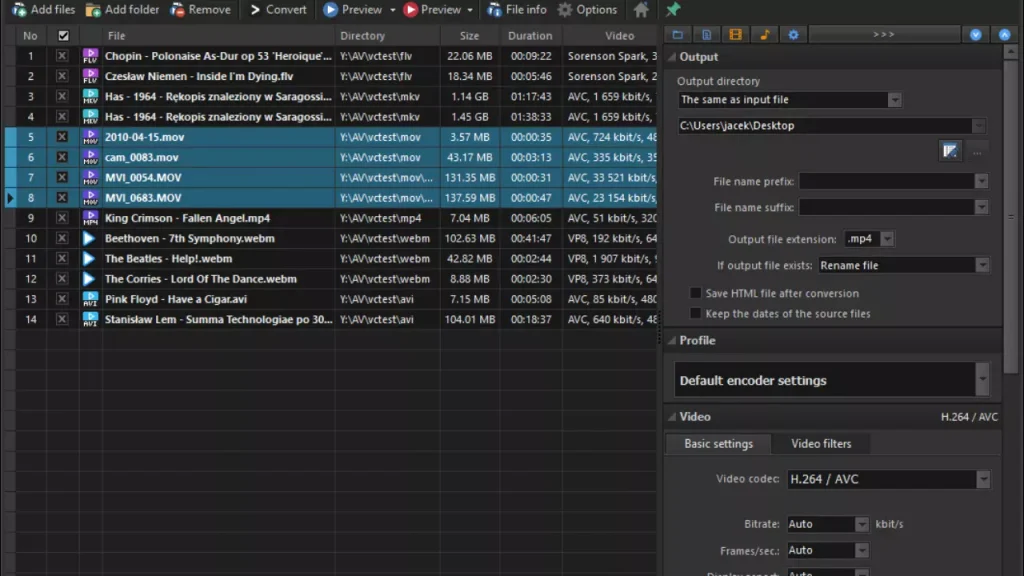Open the C:\Users\jacek\Desktop path dropdown
The image size is (1024, 576).
click(978, 126)
